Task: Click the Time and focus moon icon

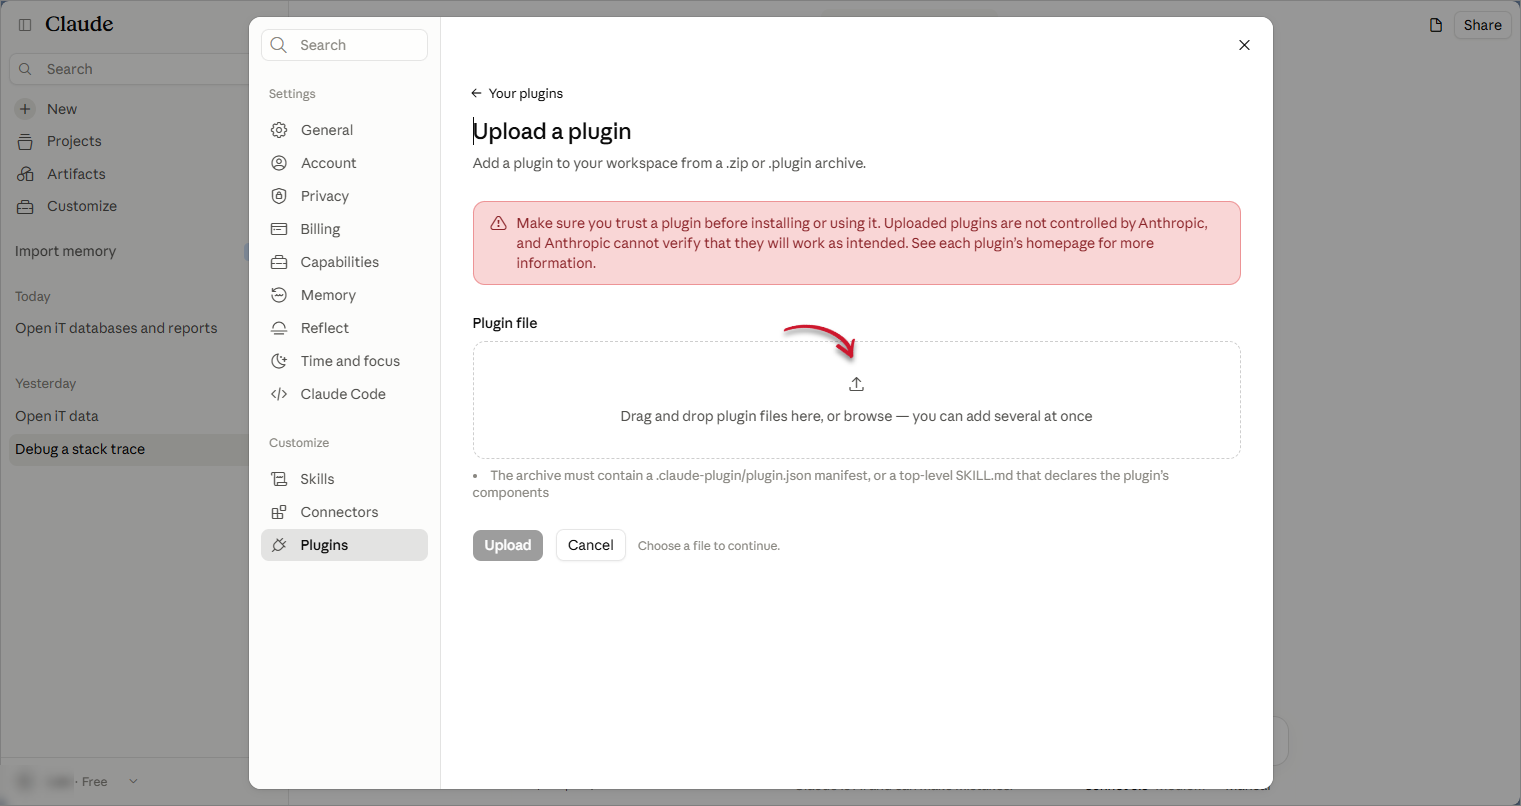Action: coord(279,361)
